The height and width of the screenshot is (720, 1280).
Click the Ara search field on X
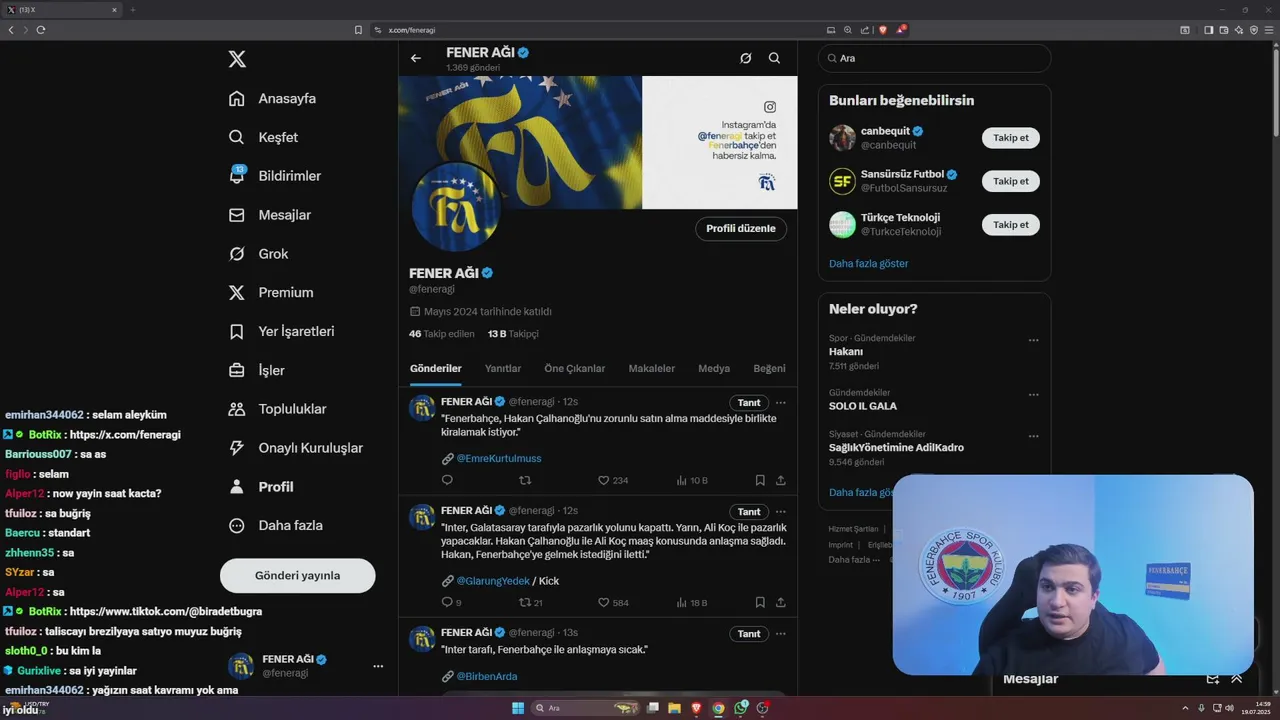(934, 58)
